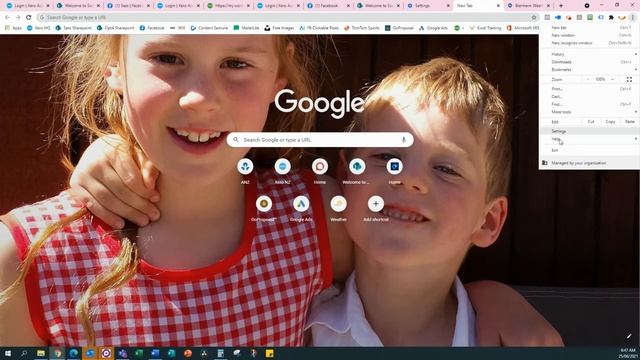Close the New Tab tab

click(498, 6)
